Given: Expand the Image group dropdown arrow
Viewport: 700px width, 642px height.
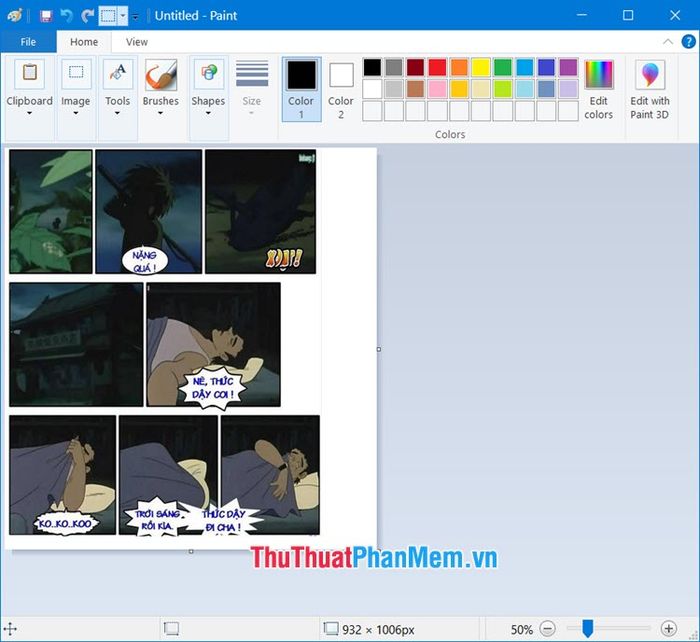Looking at the screenshot, I should (x=76, y=113).
